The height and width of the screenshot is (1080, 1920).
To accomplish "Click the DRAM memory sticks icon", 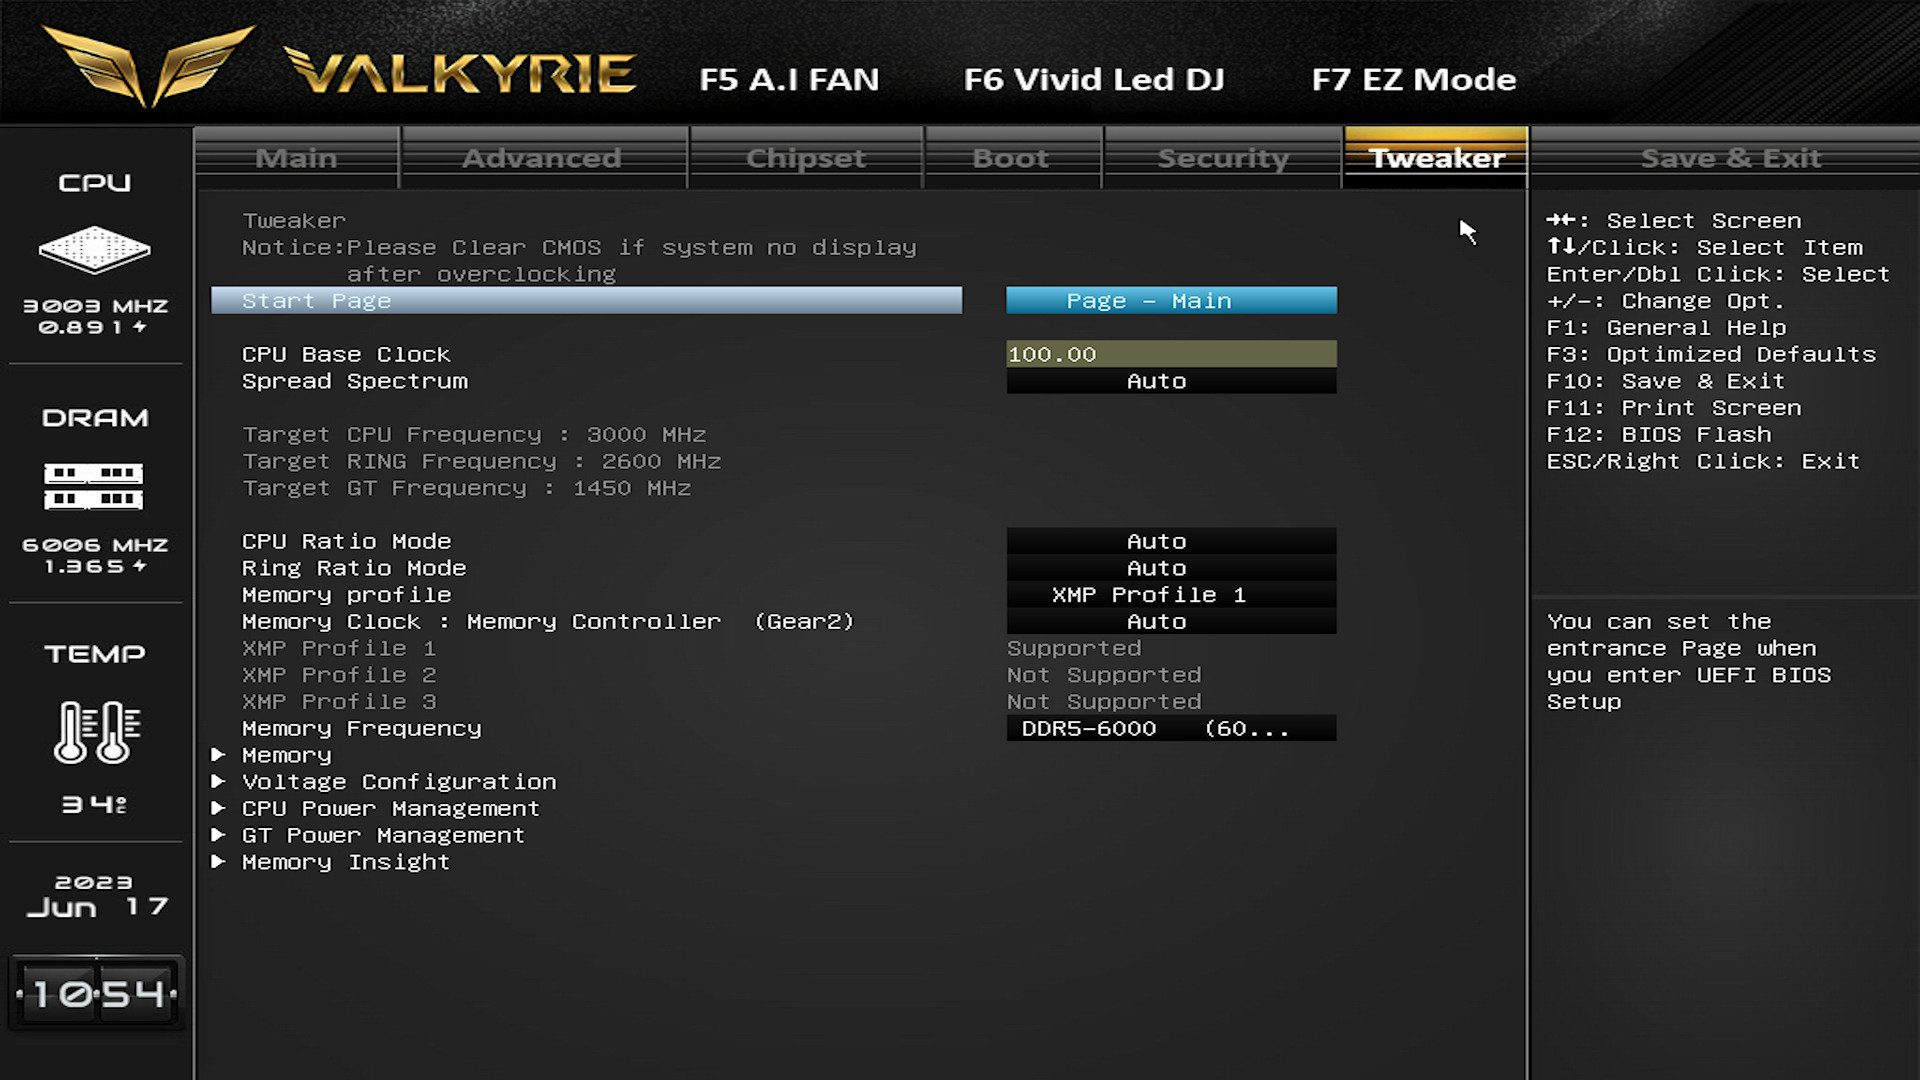I will tap(94, 486).
